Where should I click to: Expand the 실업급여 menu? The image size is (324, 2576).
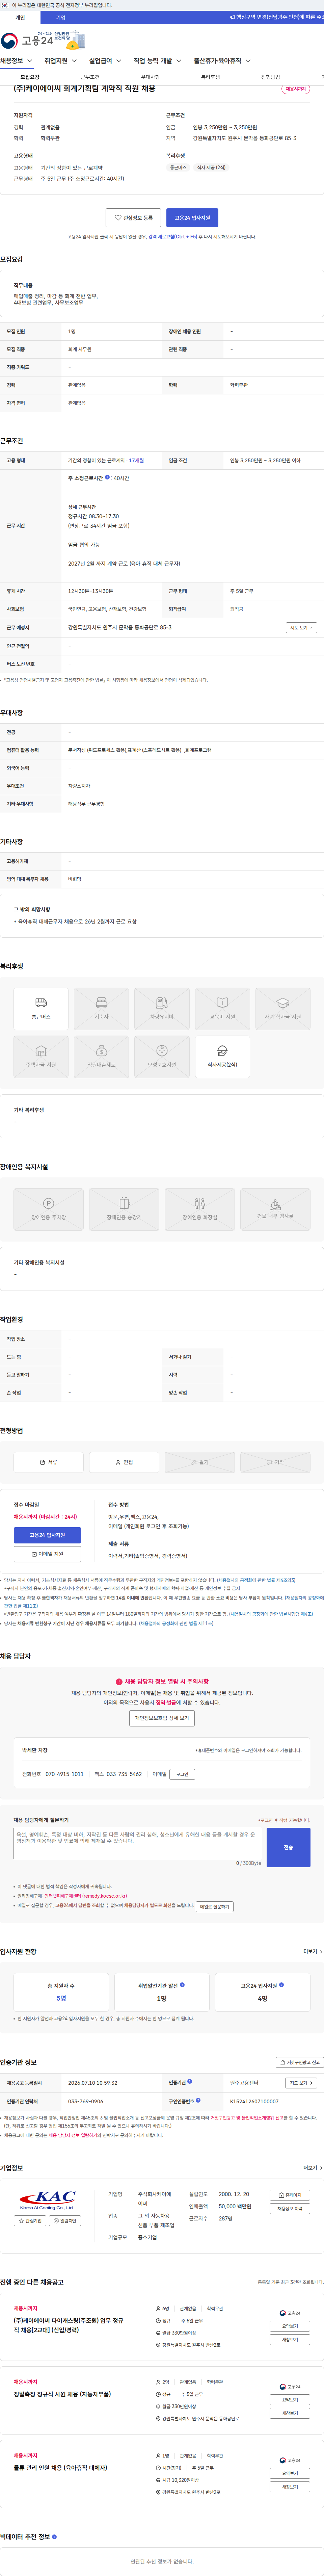(105, 61)
